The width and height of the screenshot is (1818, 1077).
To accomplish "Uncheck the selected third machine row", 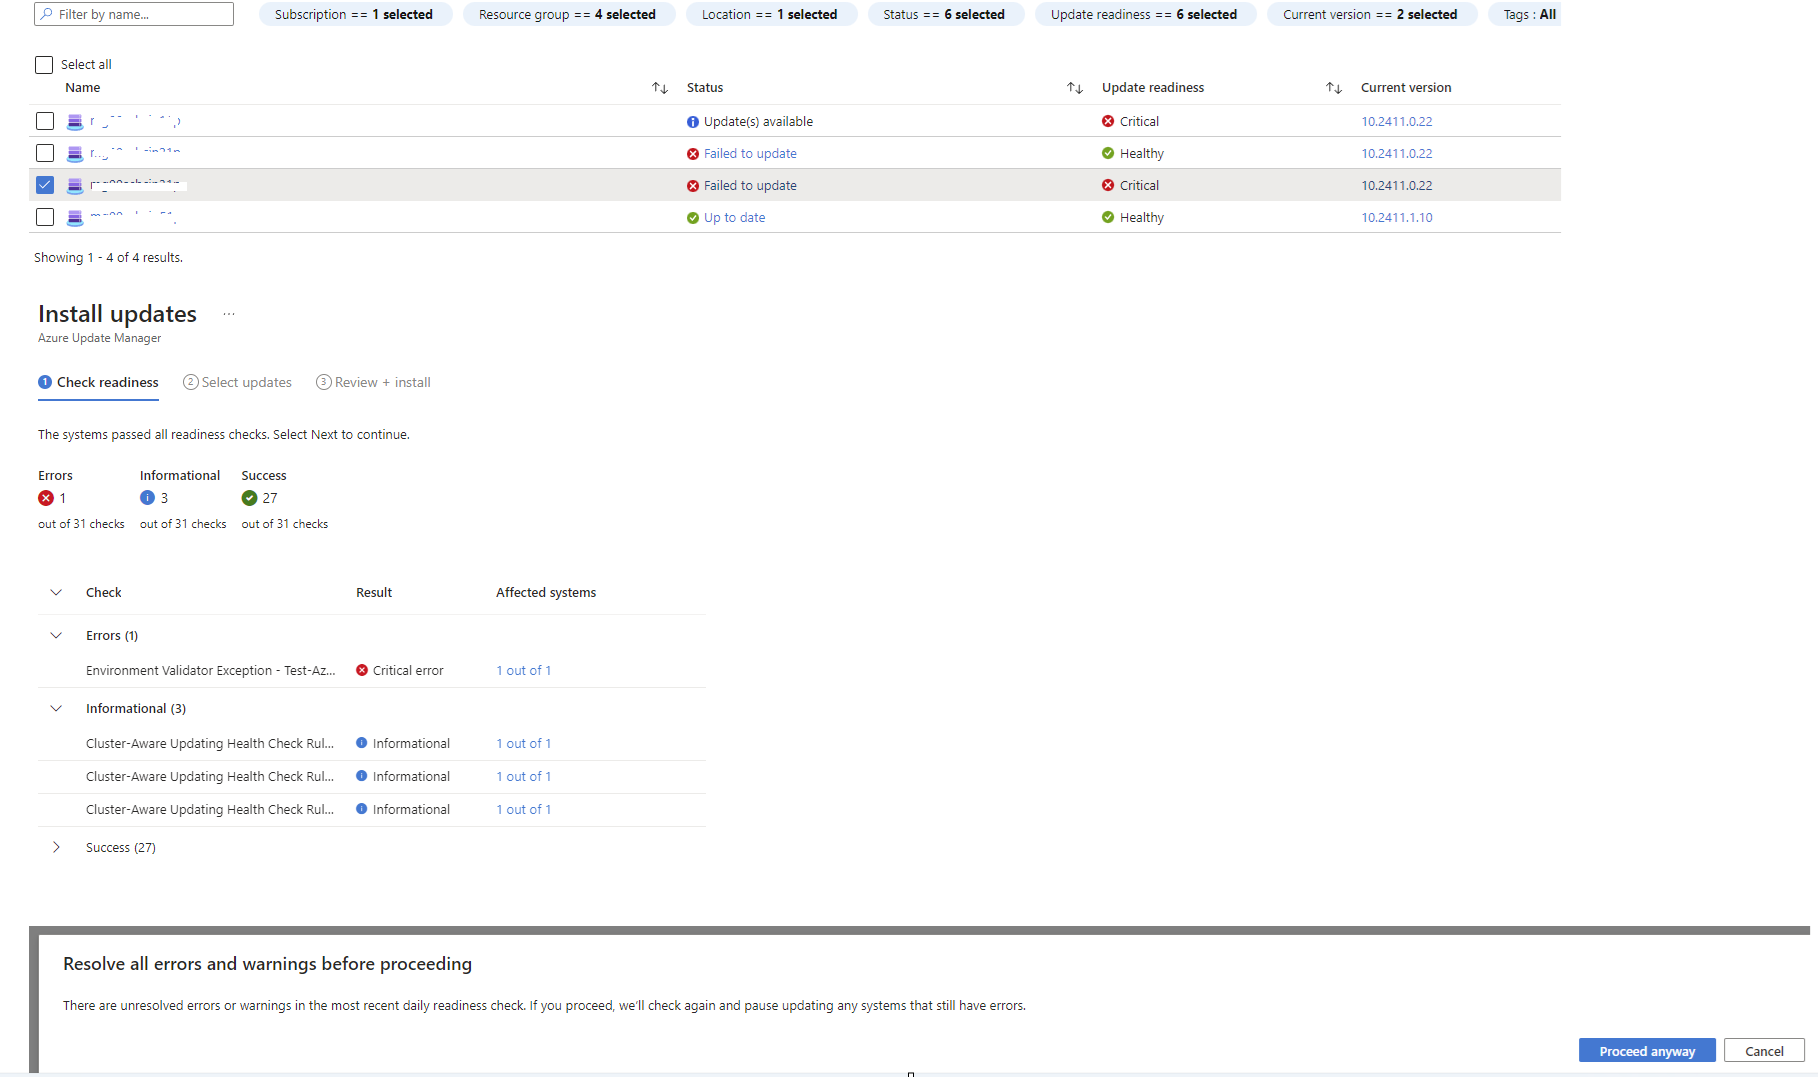I will (x=44, y=184).
